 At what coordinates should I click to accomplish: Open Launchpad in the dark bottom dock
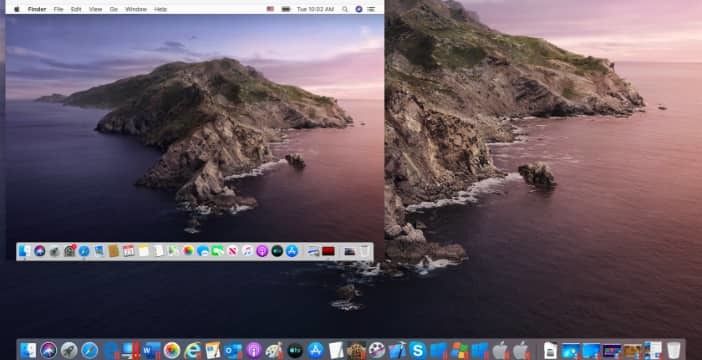[69, 350]
